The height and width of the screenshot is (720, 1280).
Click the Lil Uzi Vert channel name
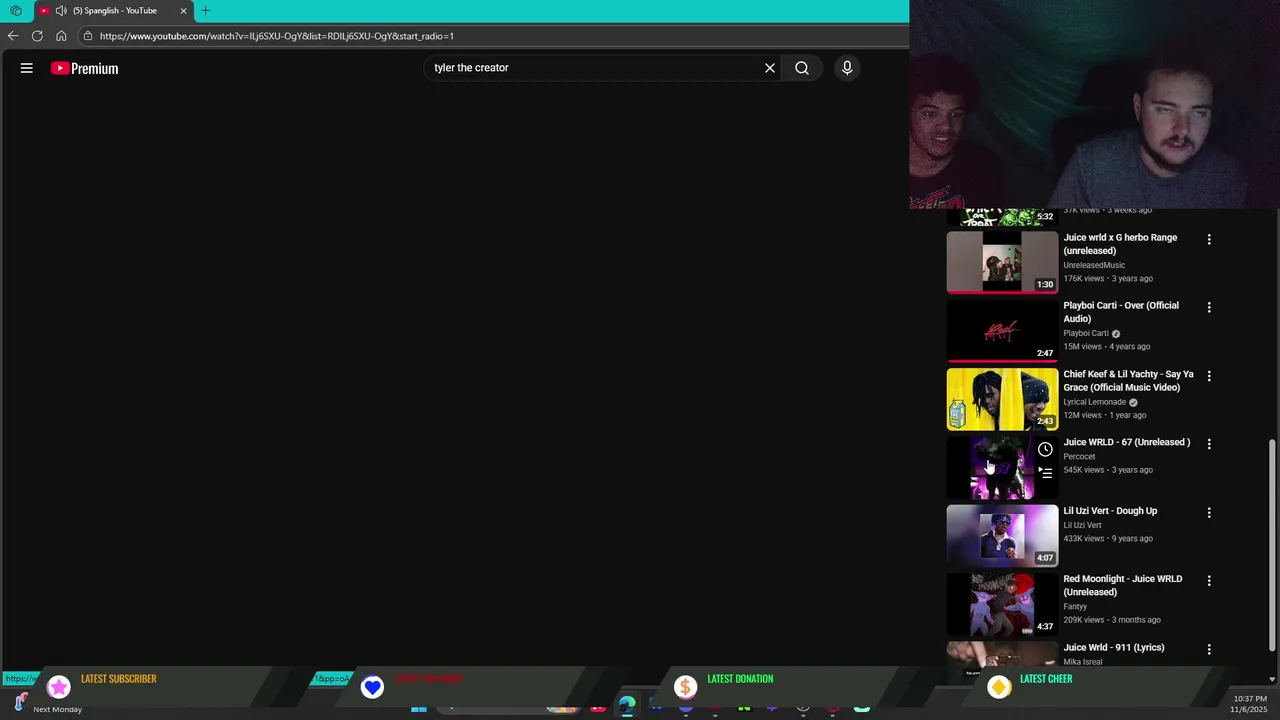tap(1082, 525)
